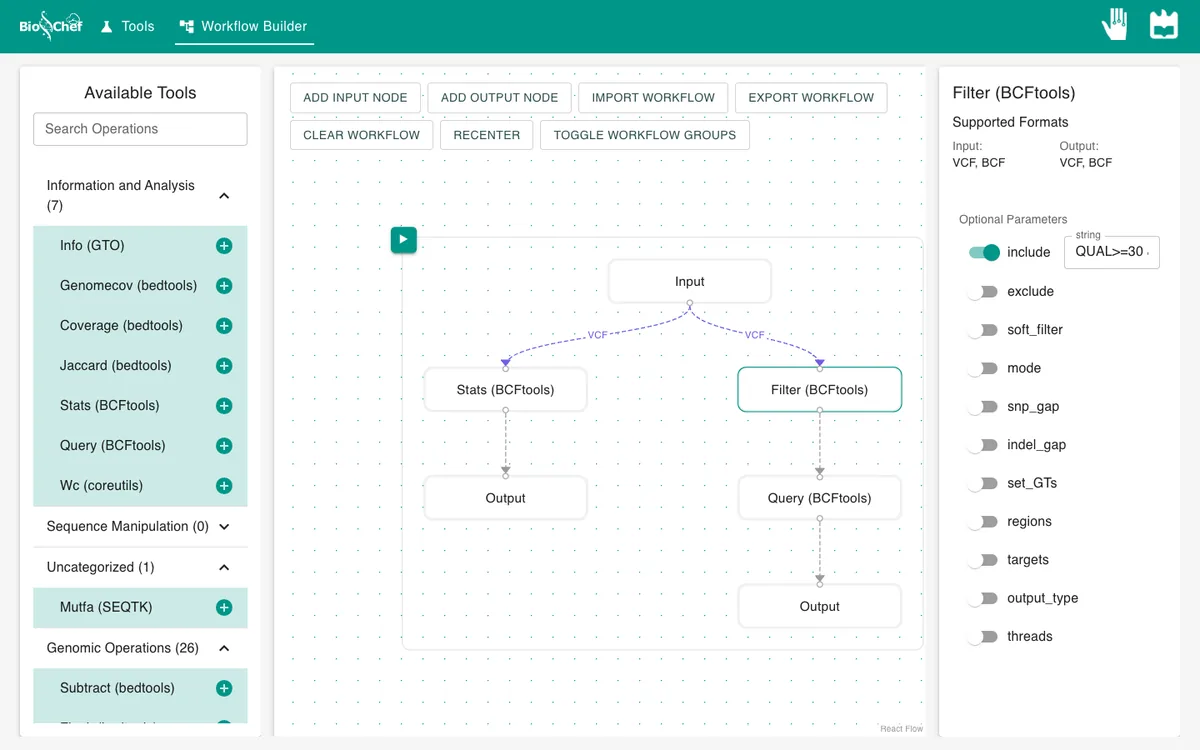
Task: Focus the Search Operations field
Action: pos(140,129)
